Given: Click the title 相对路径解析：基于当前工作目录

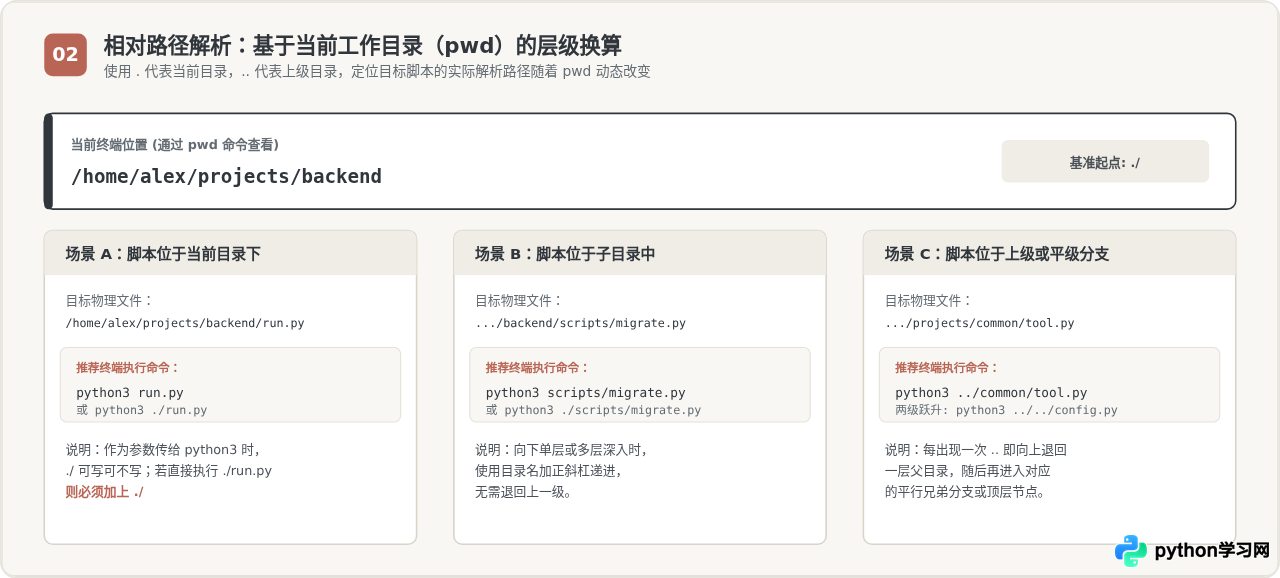Looking at the screenshot, I should tap(362, 46).
